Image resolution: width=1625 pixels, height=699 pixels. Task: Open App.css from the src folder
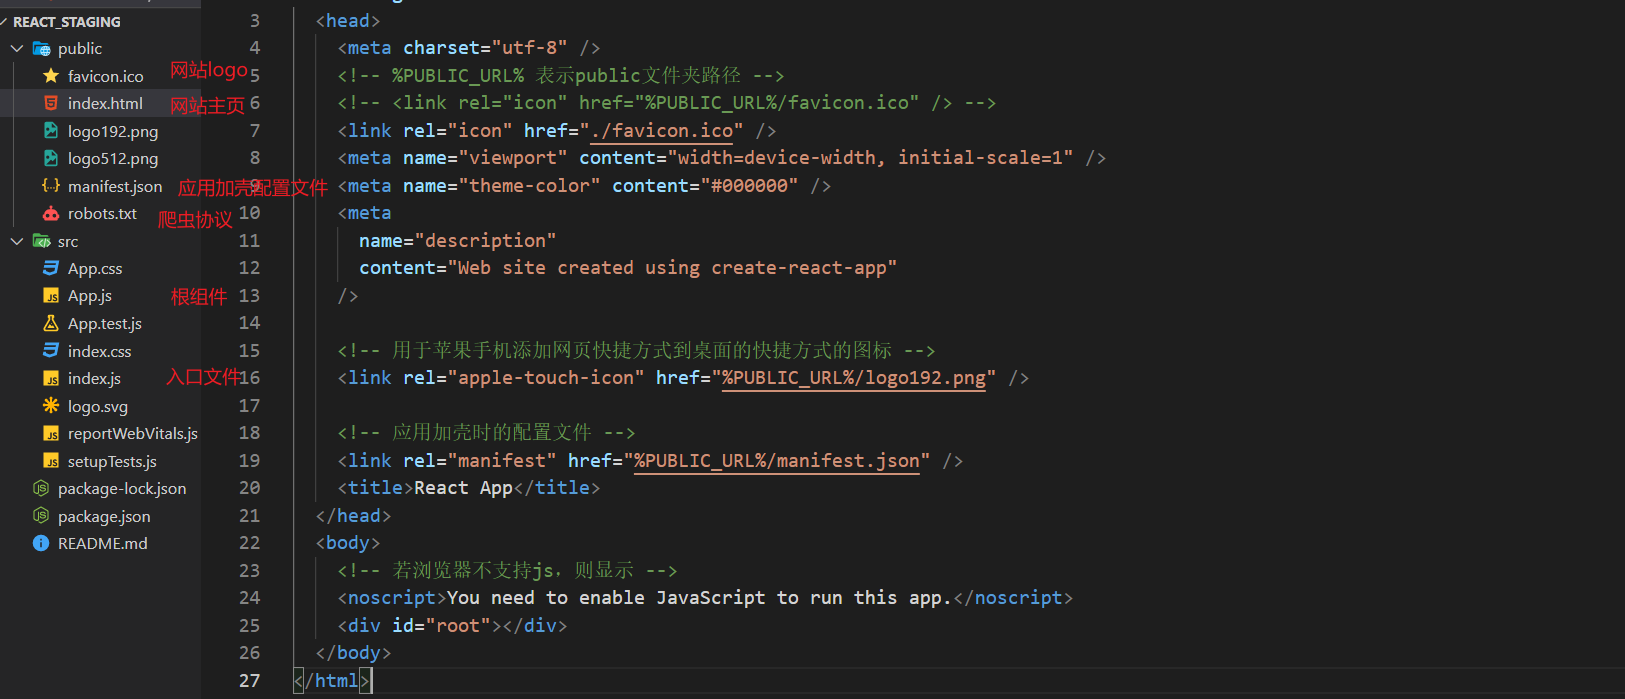coord(95,268)
